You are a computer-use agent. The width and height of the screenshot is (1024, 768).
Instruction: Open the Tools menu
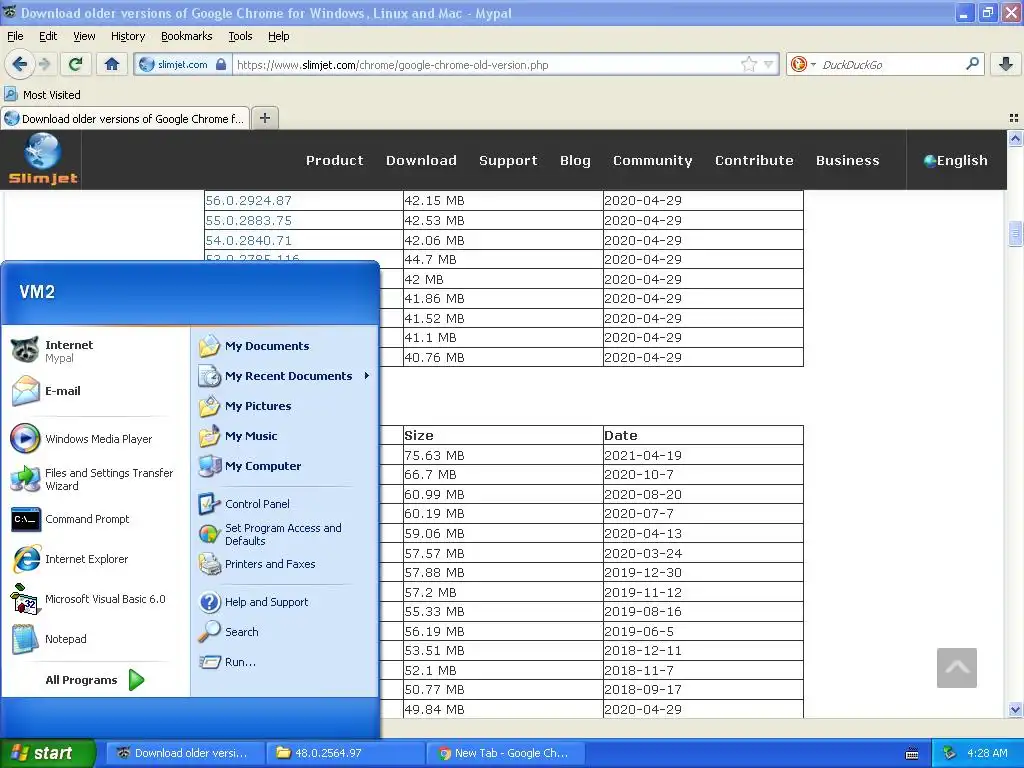tap(240, 36)
